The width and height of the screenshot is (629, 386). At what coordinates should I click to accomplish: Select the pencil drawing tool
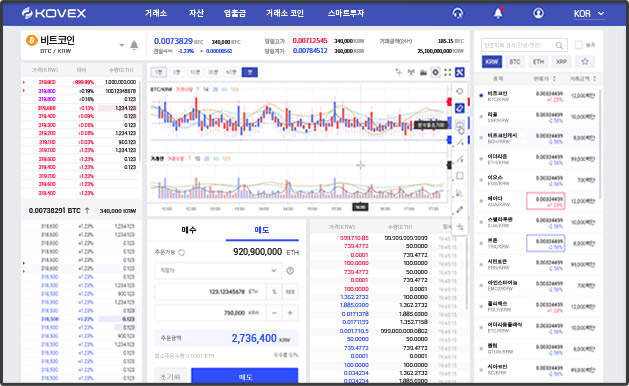pos(460,209)
